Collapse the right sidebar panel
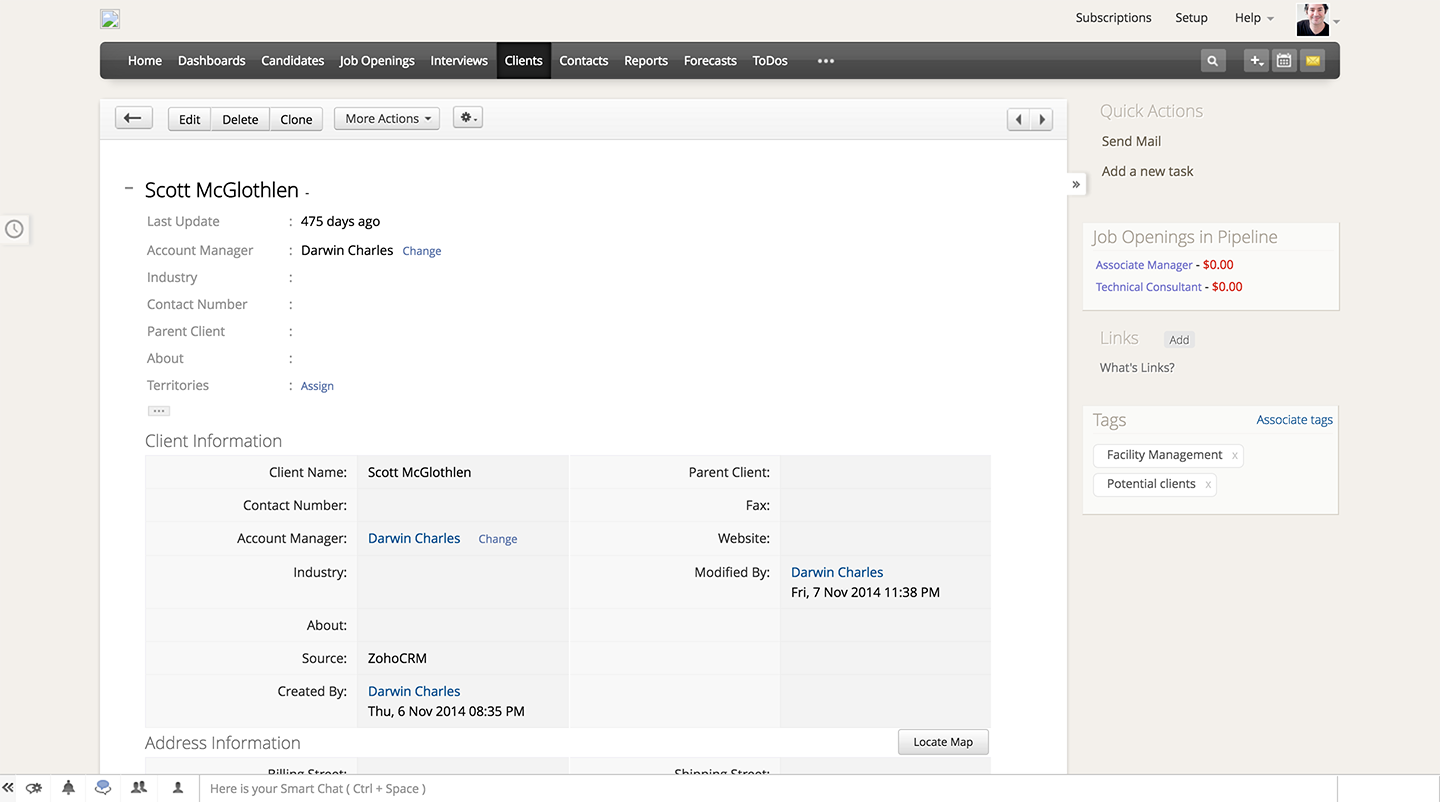This screenshot has height=802, width=1440. click(1076, 184)
